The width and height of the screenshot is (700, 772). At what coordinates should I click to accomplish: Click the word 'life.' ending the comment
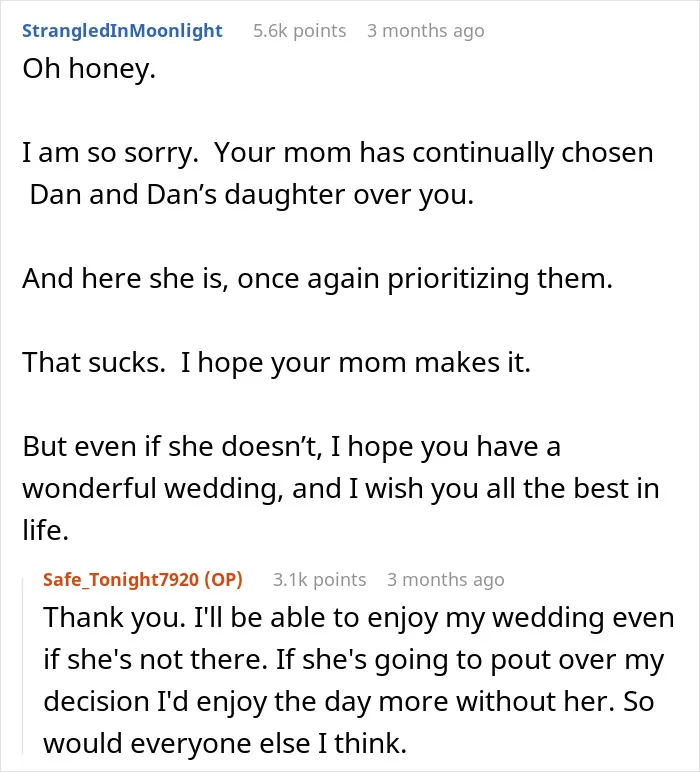tap(45, 531)
